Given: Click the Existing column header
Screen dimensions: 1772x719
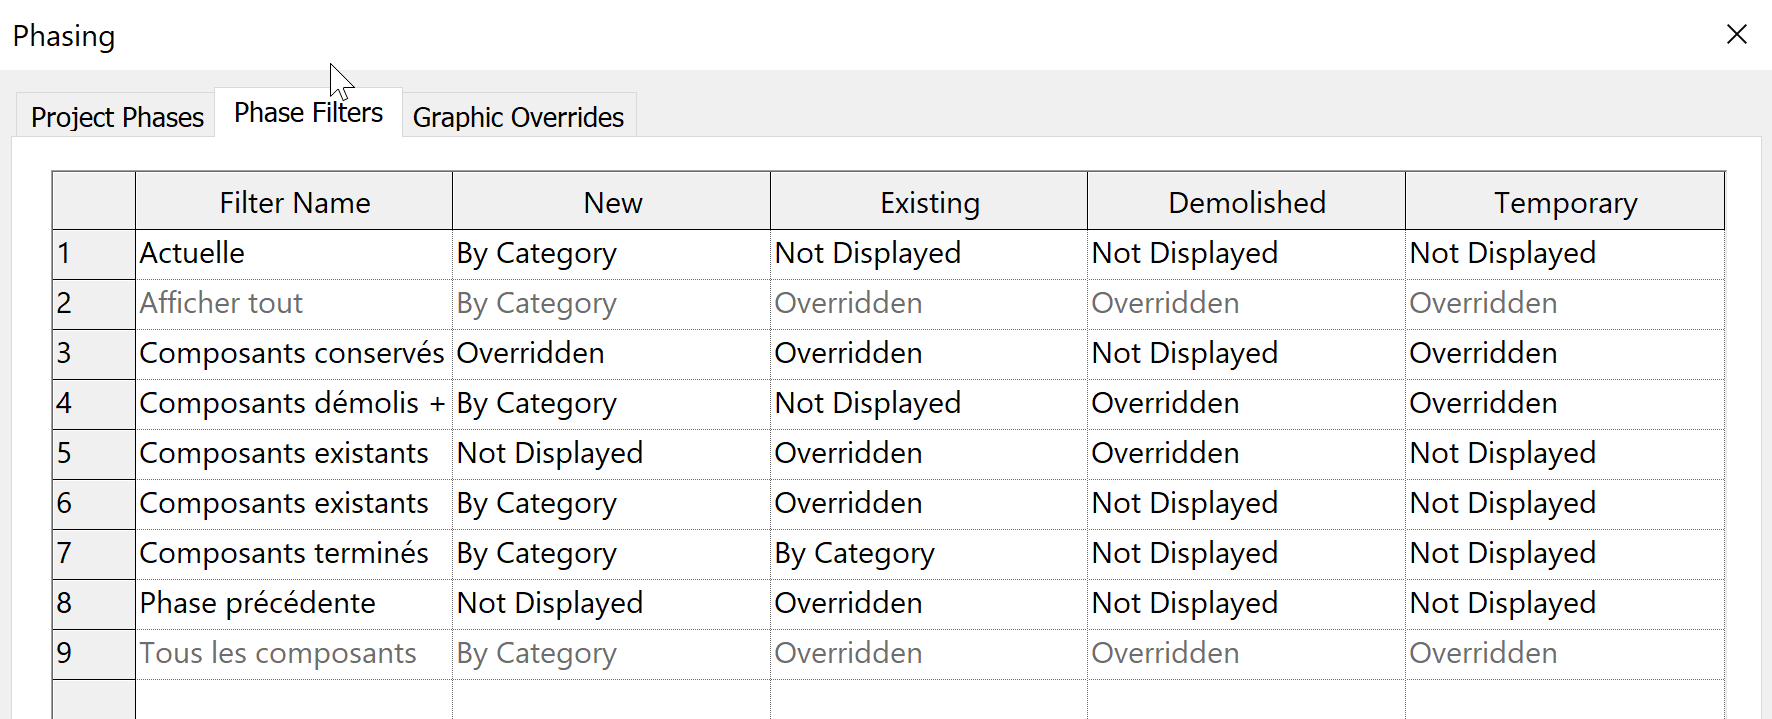Looking at the screenshot, I should [927, 201].
